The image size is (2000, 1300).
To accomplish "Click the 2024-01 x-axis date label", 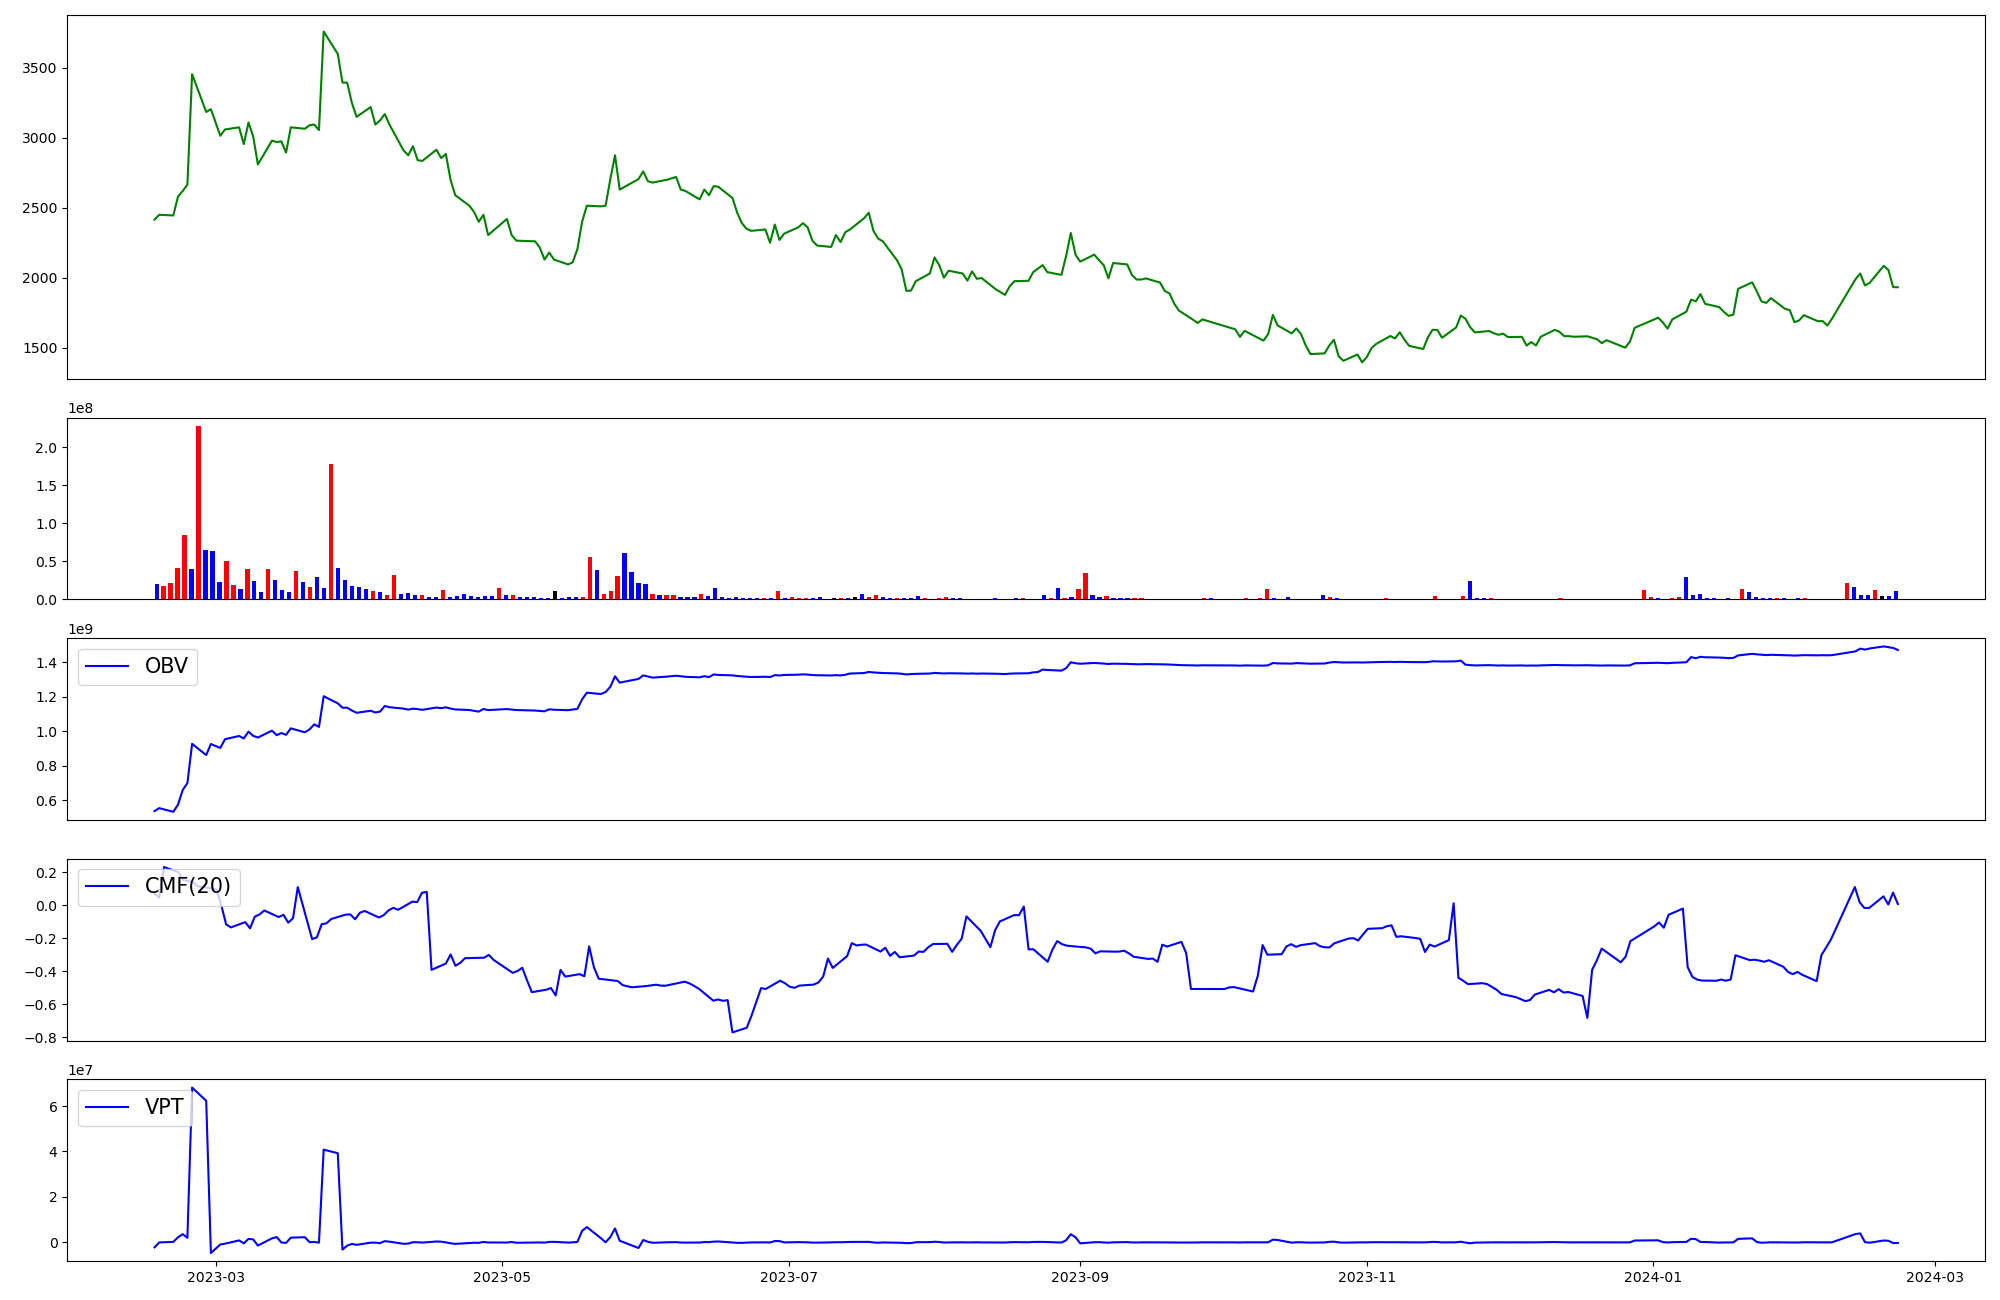I will (1653, 1277).
